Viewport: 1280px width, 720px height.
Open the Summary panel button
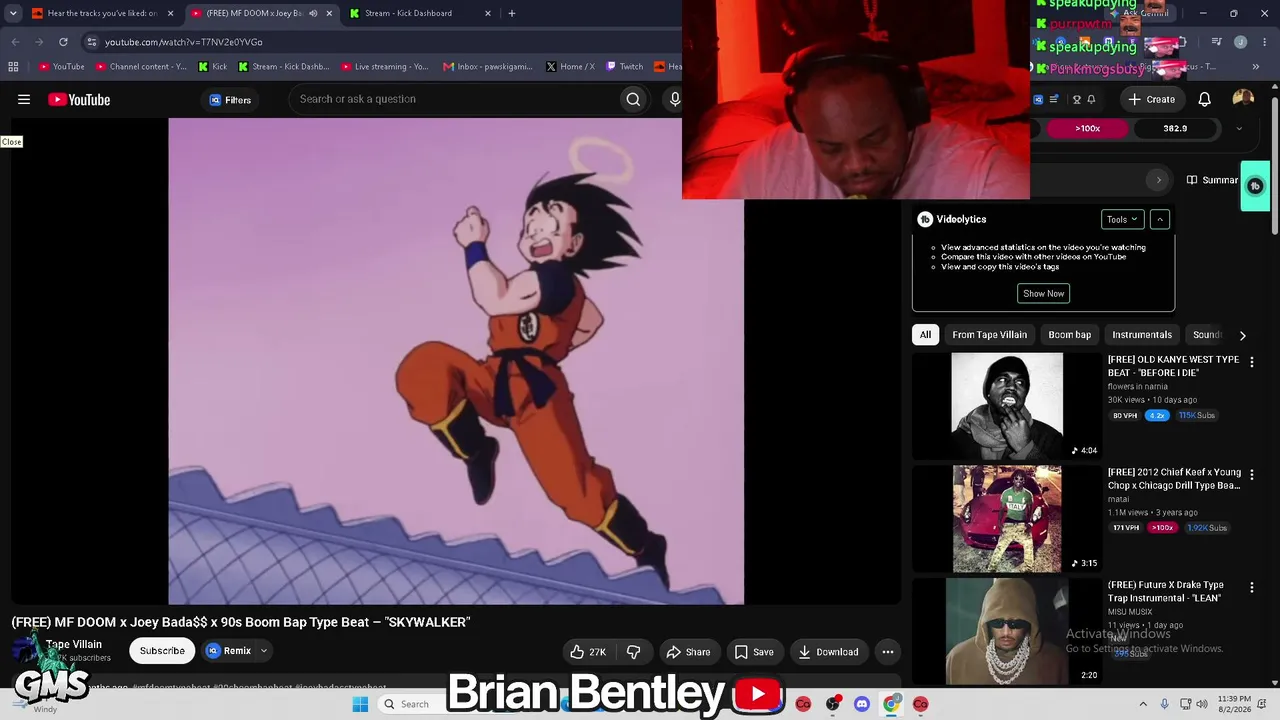tap(1212, 180)
